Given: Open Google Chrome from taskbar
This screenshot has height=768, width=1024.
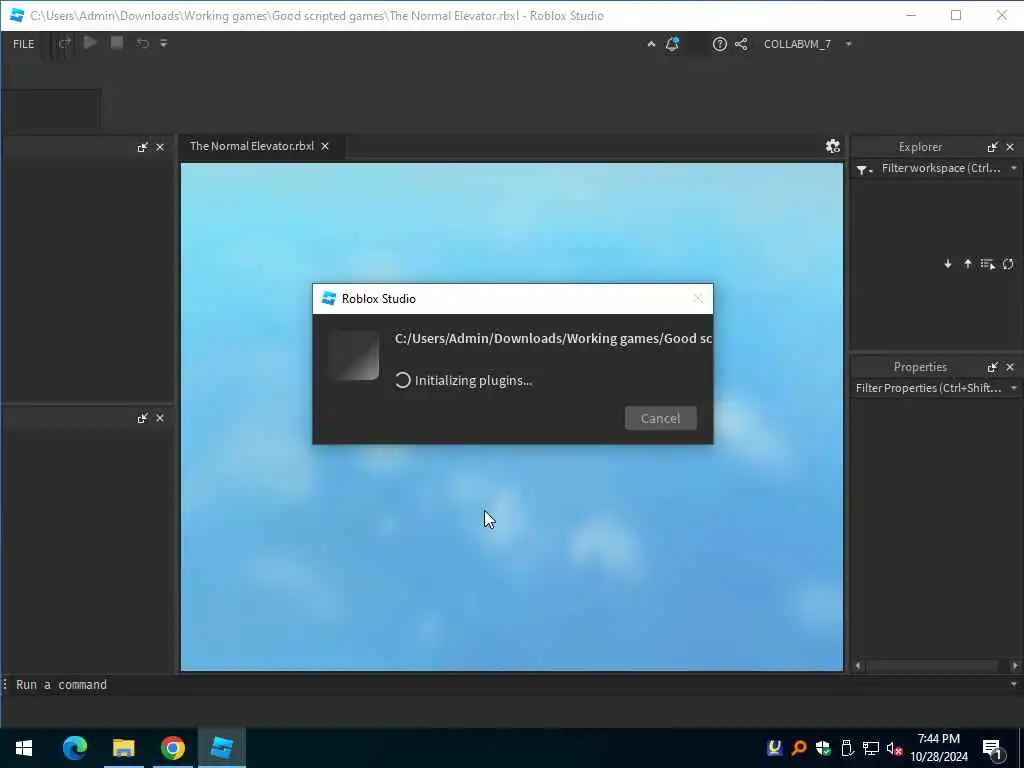Looking at the screenshot, I should click(x=172, y=748).
